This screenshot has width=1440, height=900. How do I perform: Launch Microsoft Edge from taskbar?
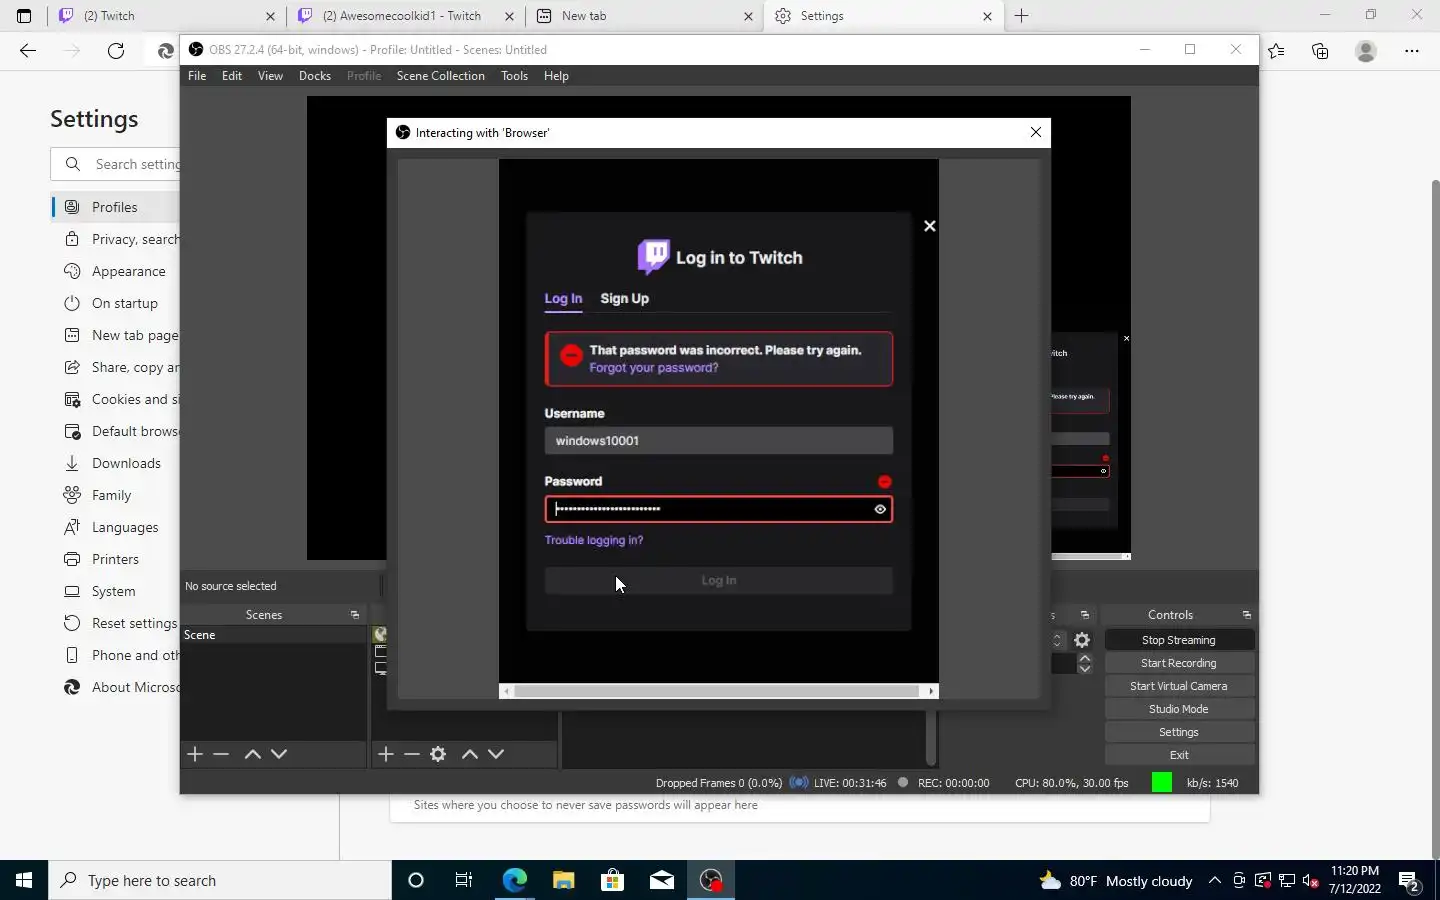coord(514,880)
